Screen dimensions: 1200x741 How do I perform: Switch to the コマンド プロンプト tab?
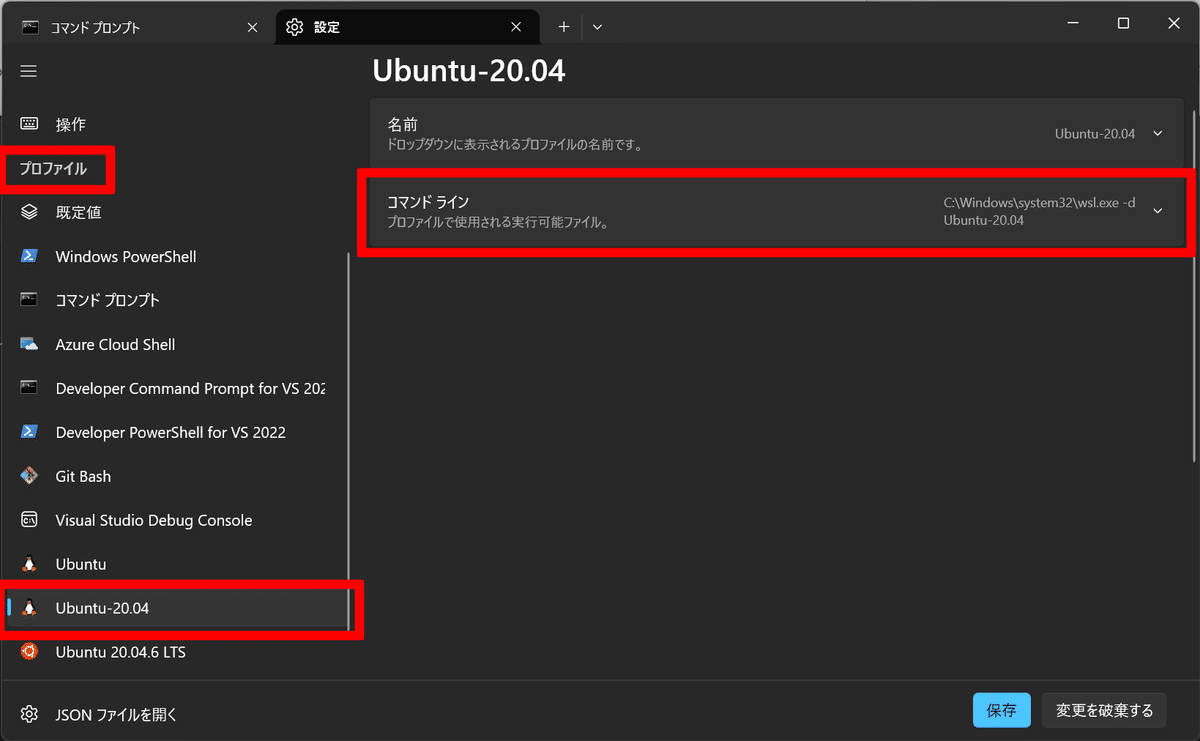[140, 27]
